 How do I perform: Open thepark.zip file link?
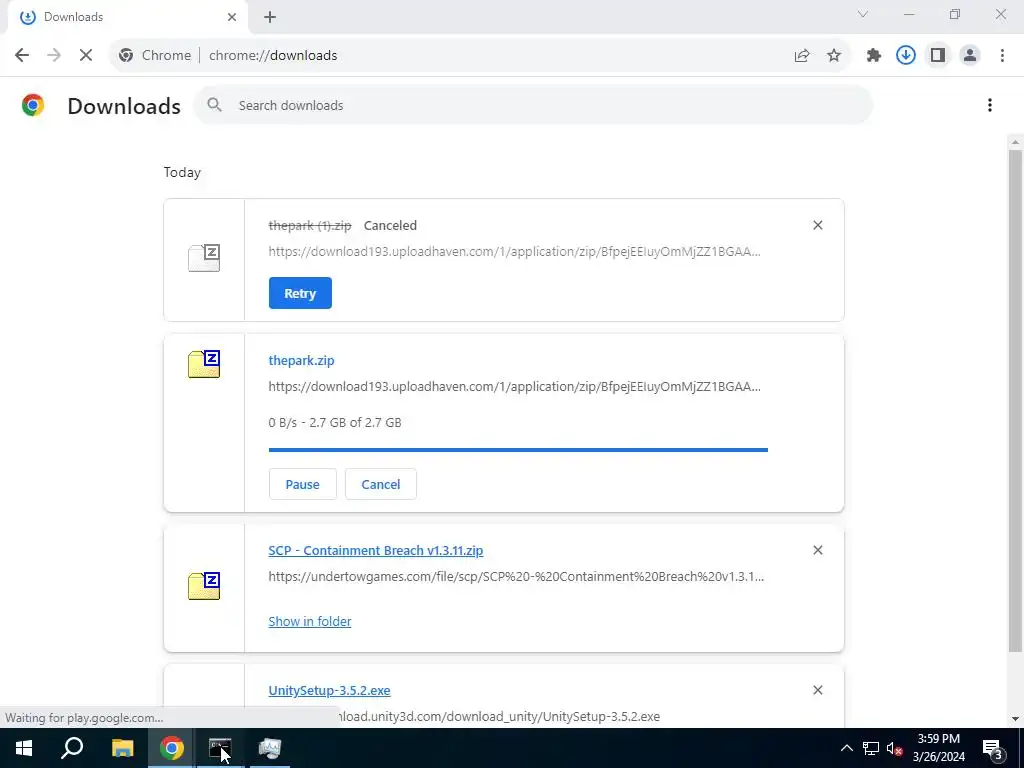pyautogui.click(x=301, y=360)
